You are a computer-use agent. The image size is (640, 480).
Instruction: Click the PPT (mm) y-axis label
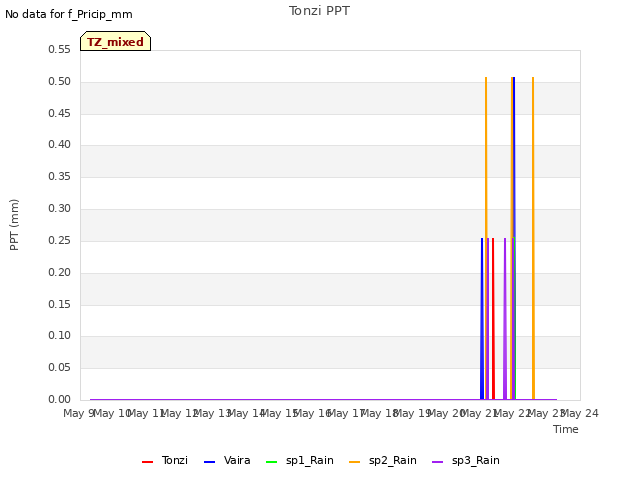pyautogui.click(x=14, y=225)
